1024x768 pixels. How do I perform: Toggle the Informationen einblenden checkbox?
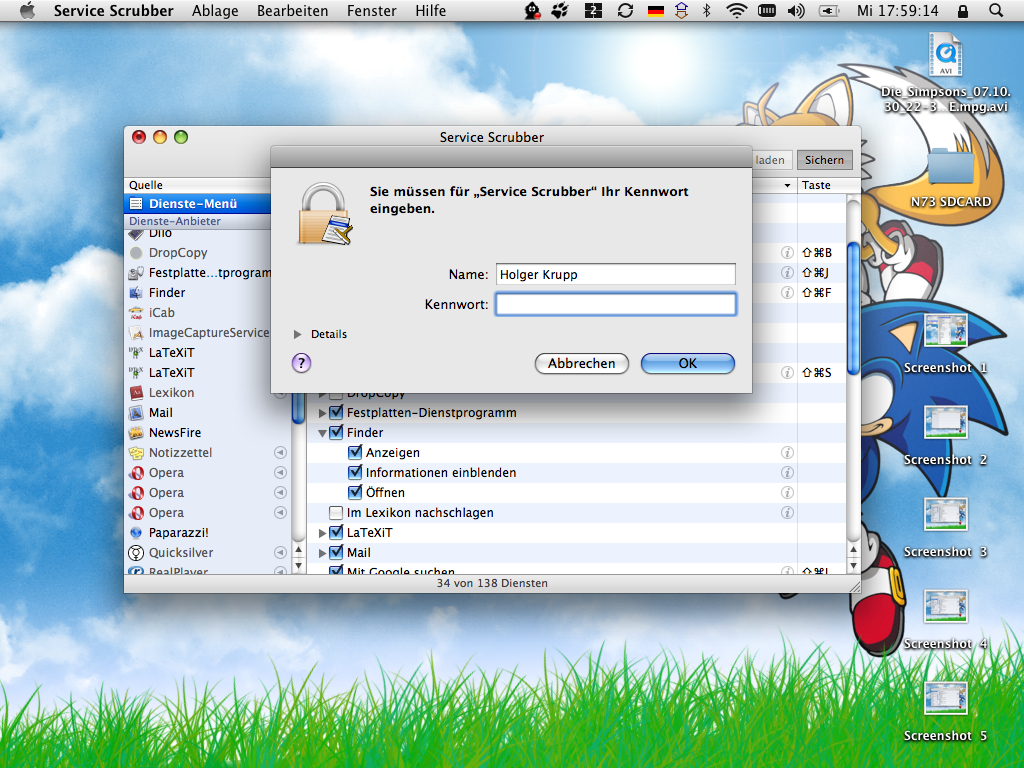(x=355, y=472)
